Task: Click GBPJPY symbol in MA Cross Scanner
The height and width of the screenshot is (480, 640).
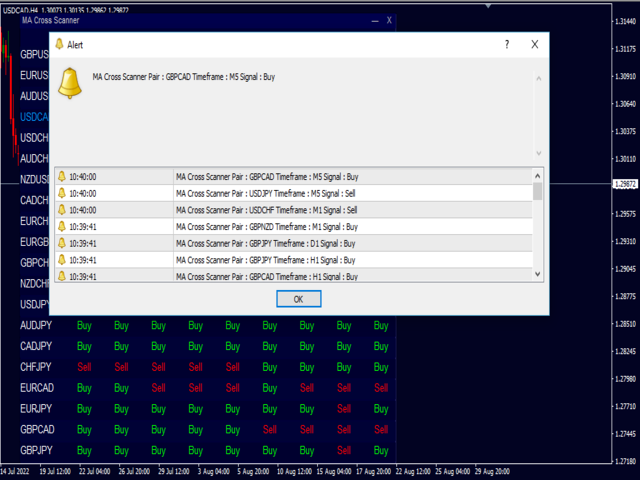Action: point(36,450)
